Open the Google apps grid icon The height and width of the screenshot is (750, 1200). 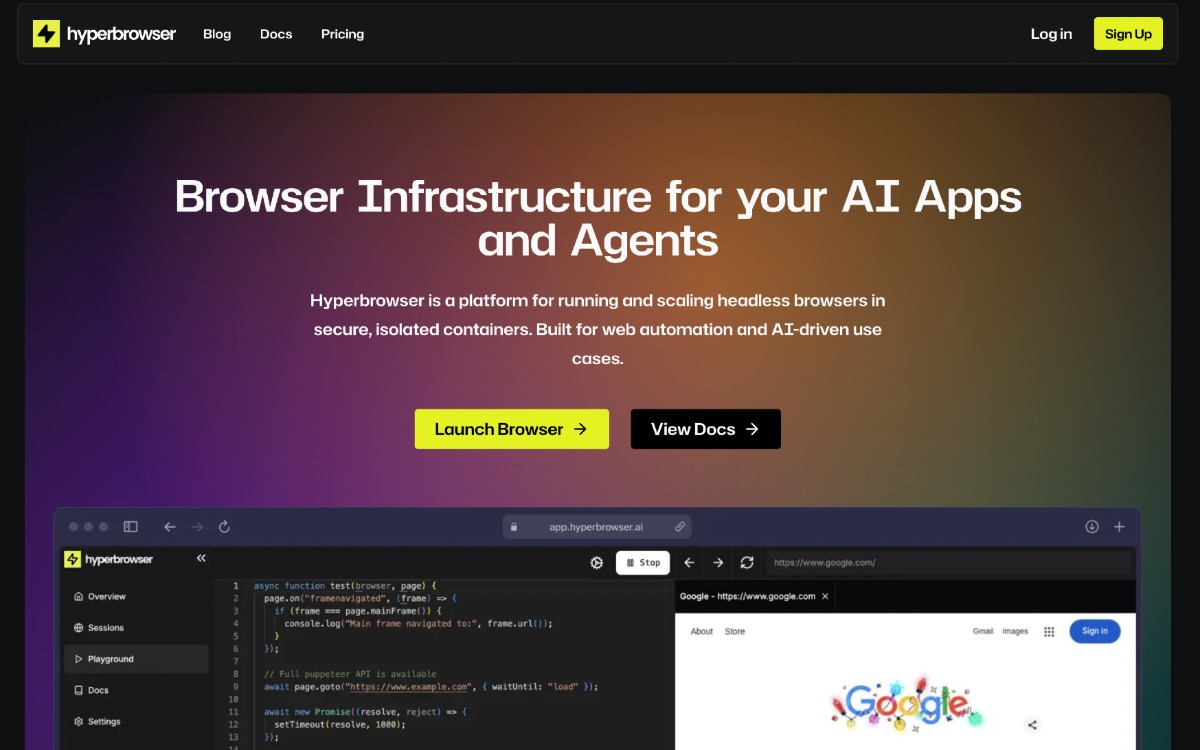1049,631
